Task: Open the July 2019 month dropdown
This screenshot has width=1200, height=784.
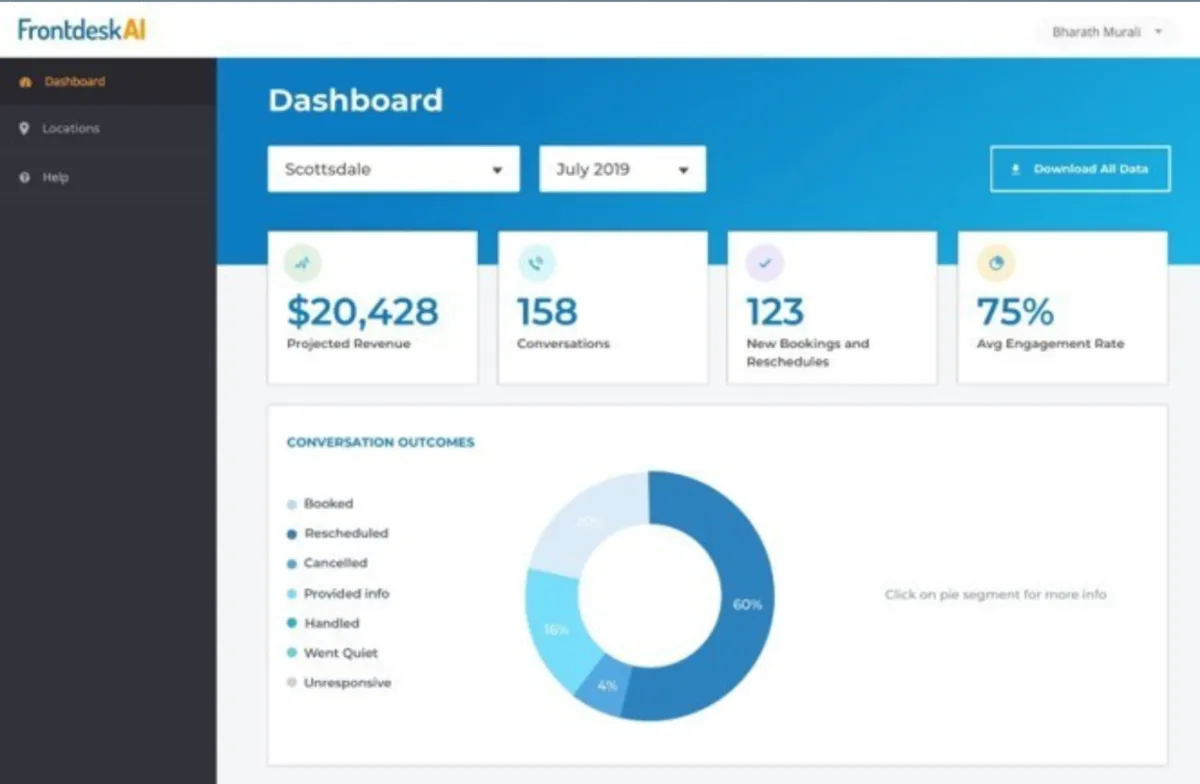Action: [622, 169]
